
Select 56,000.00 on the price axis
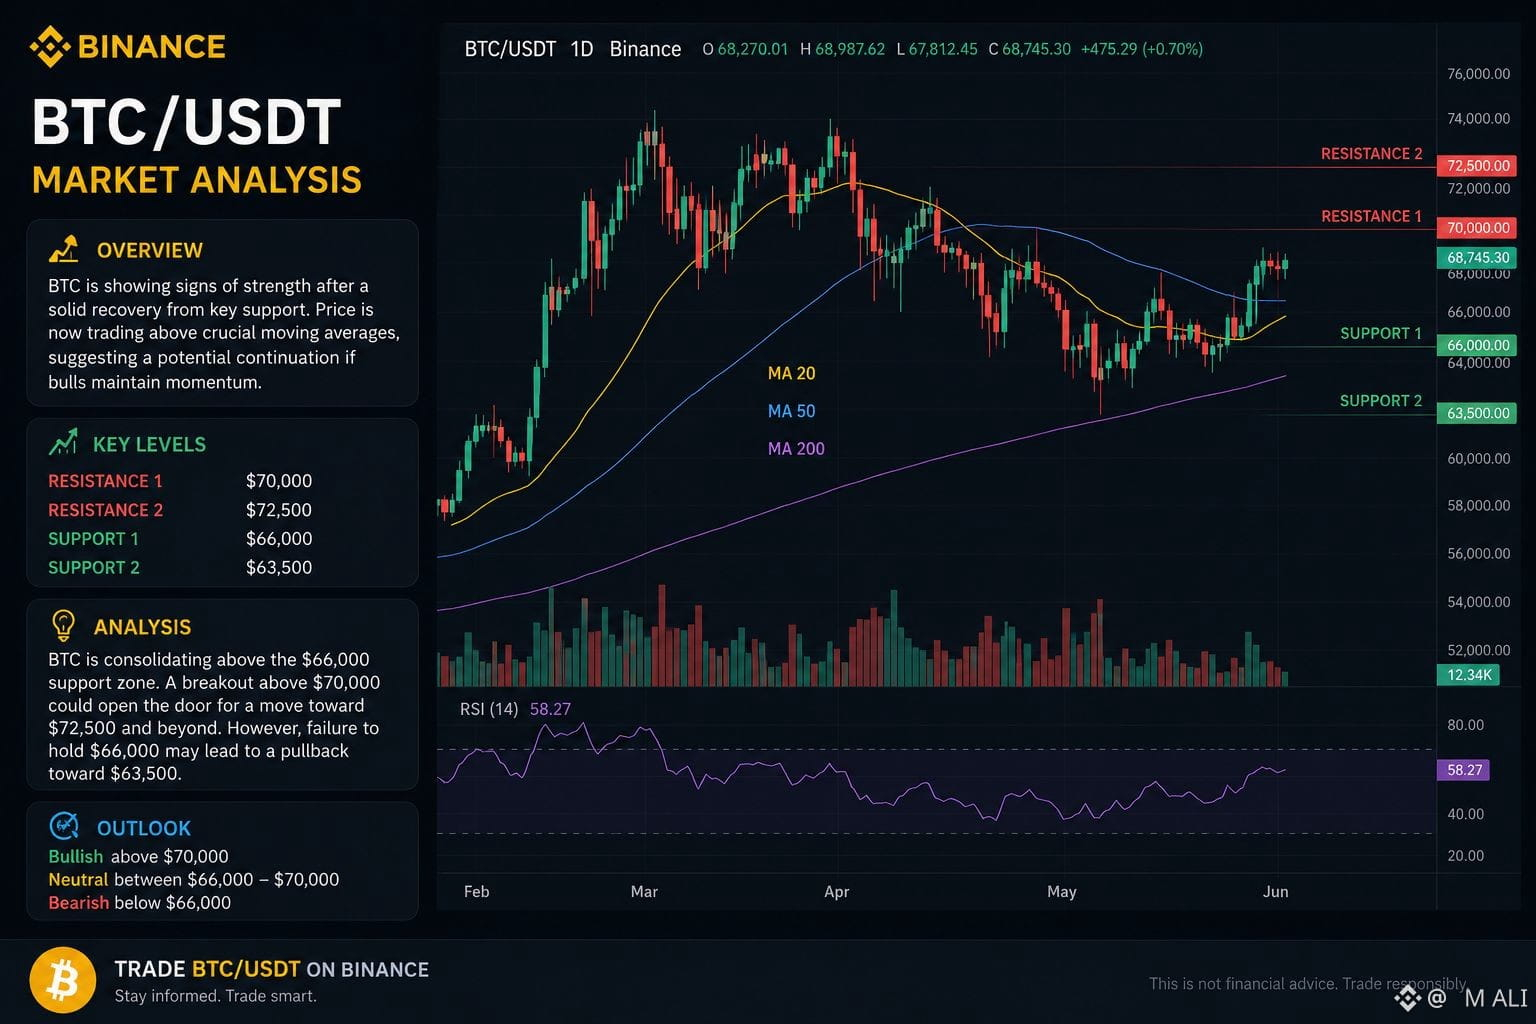pos(1478,554)
